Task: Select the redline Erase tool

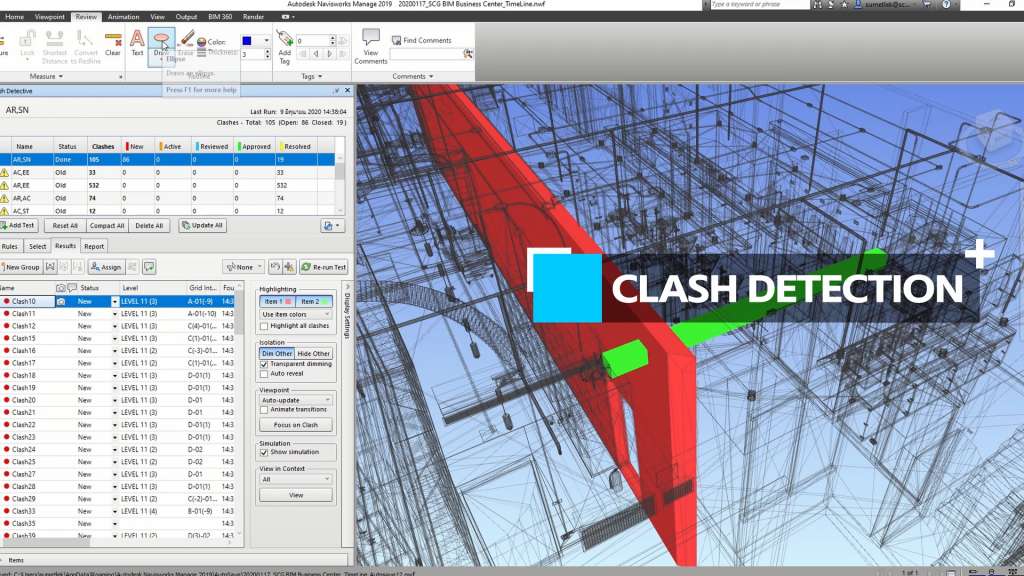Action: click(x=186, y=44)
